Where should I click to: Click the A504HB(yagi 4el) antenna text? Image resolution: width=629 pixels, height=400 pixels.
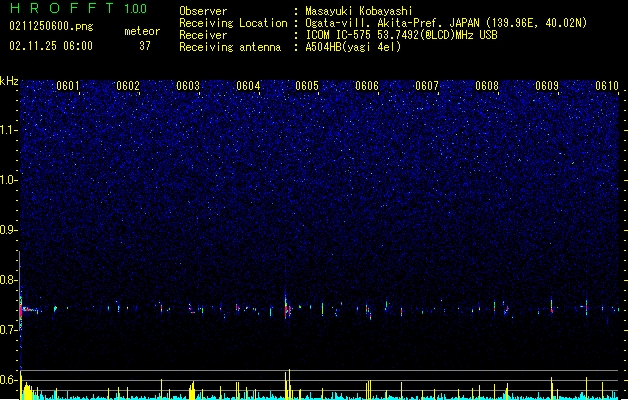tap(353, 47)
